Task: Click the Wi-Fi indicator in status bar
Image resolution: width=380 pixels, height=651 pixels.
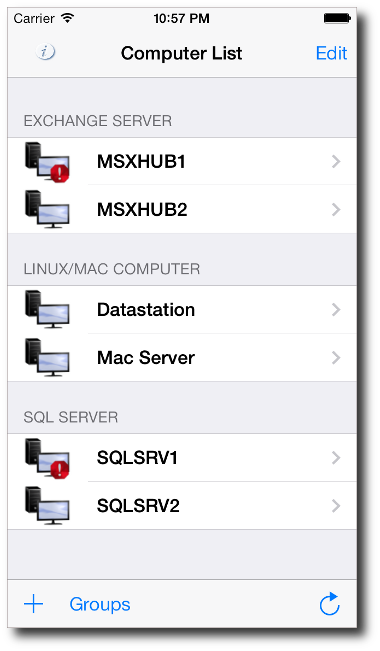Action: [67, 18]
